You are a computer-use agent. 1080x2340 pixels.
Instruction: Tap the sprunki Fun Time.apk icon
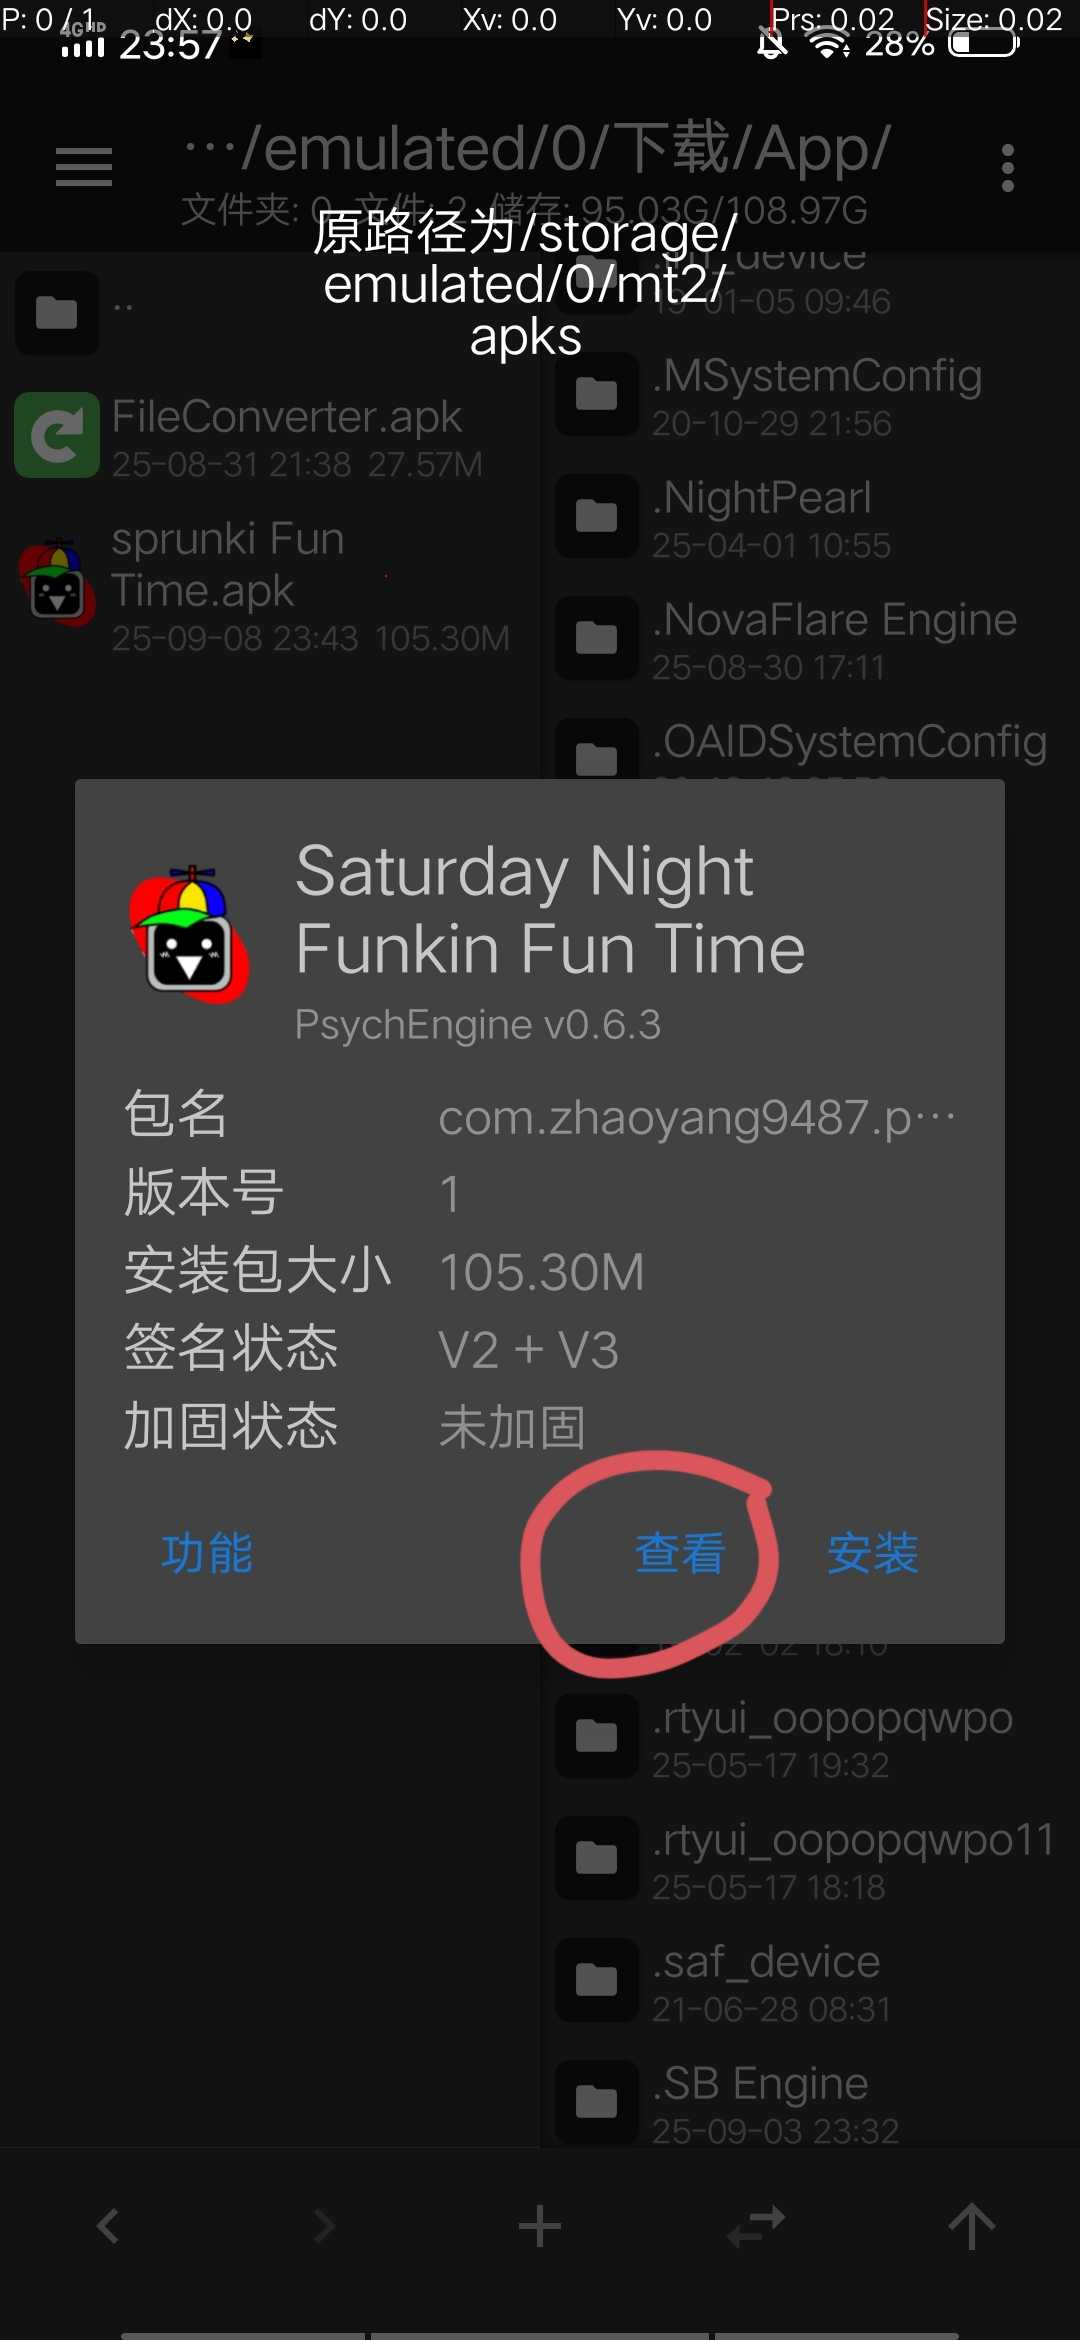pos(57,582)
